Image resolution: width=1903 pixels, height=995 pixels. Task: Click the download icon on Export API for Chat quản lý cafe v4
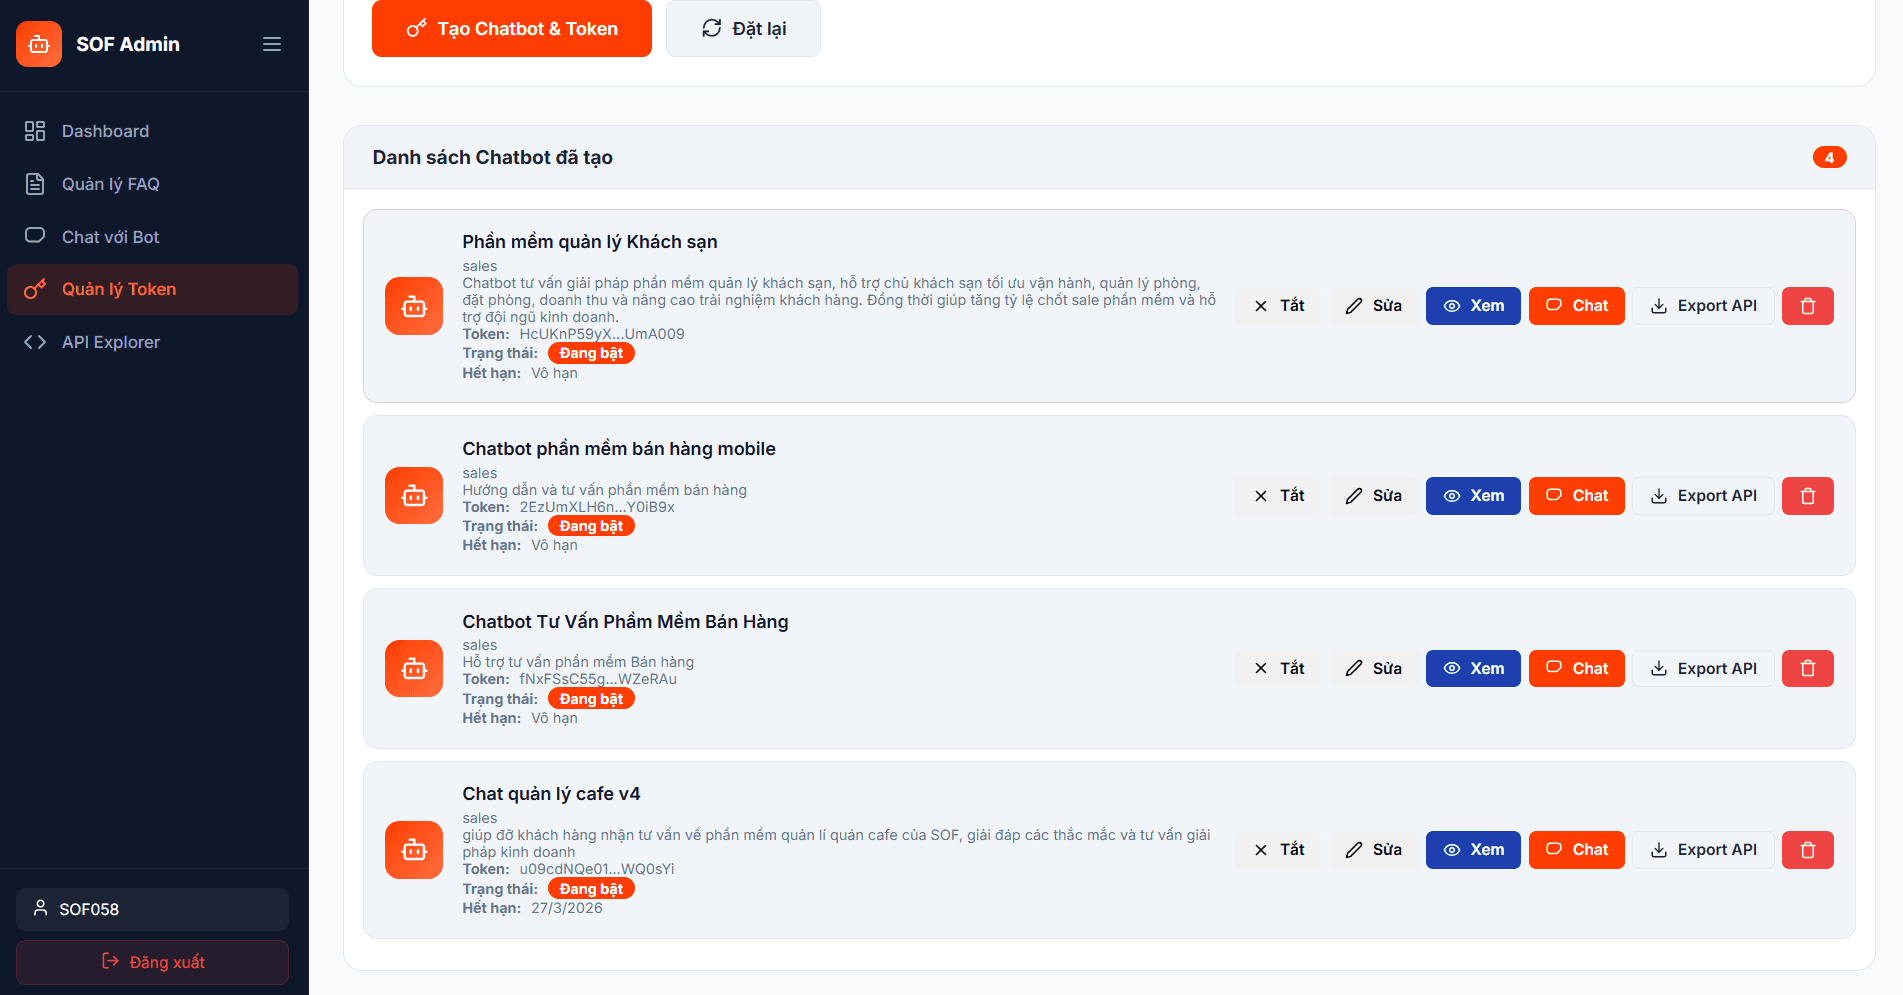click(1660, 849)
